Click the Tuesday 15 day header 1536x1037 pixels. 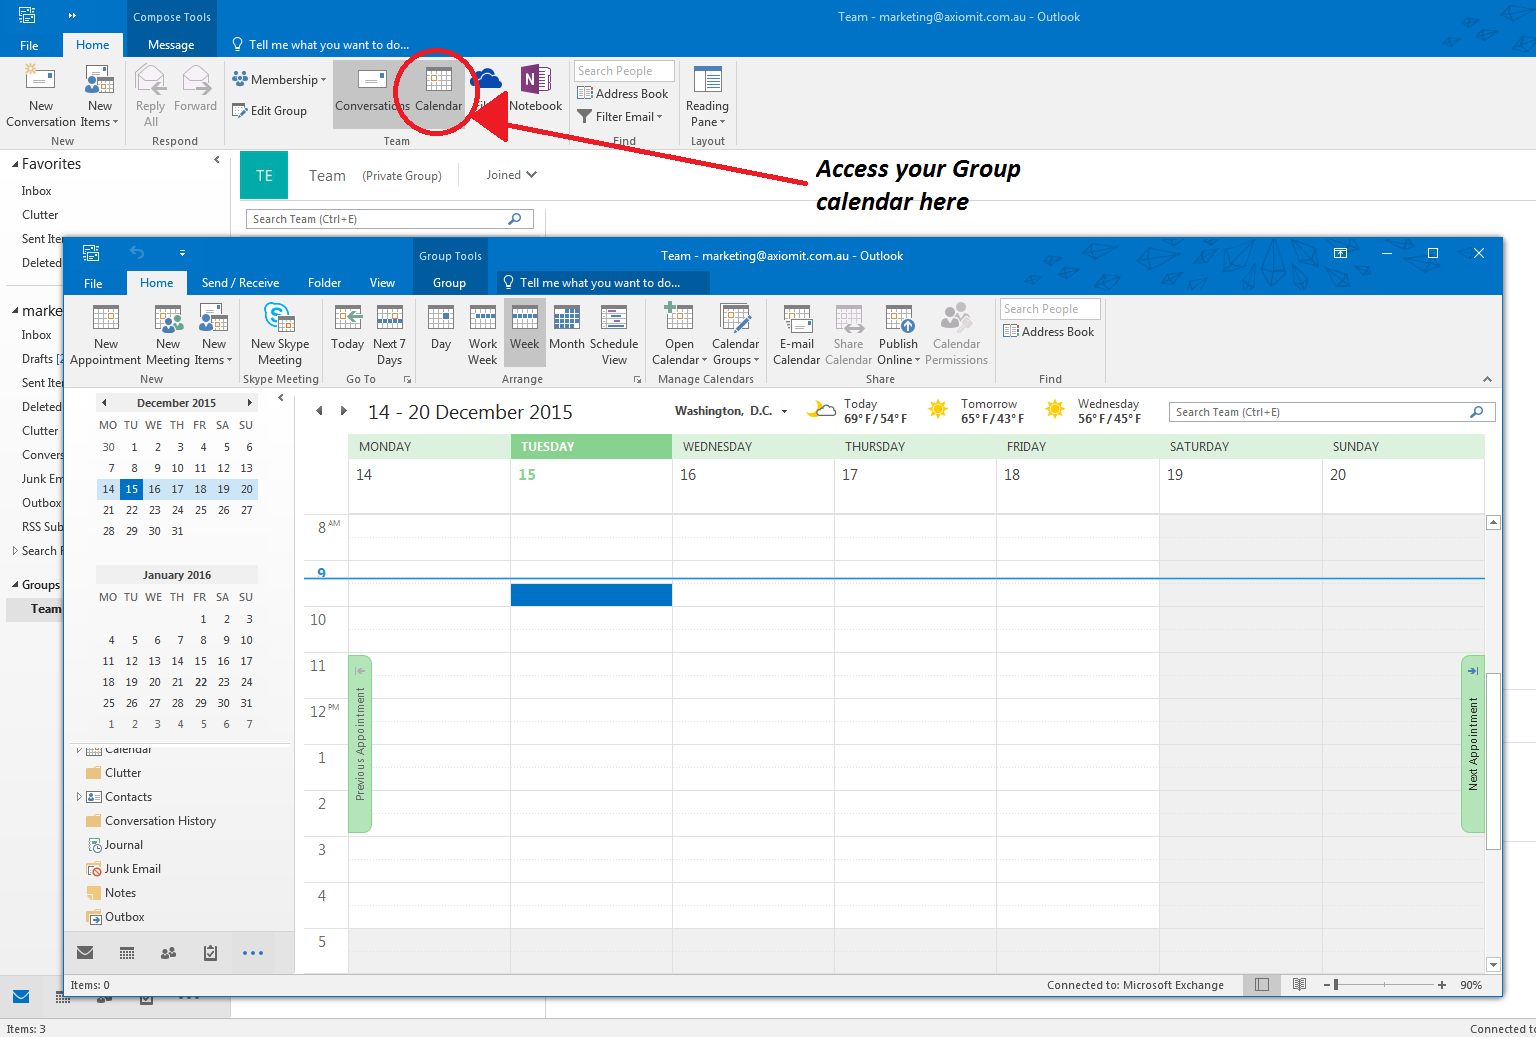(591, 447)
